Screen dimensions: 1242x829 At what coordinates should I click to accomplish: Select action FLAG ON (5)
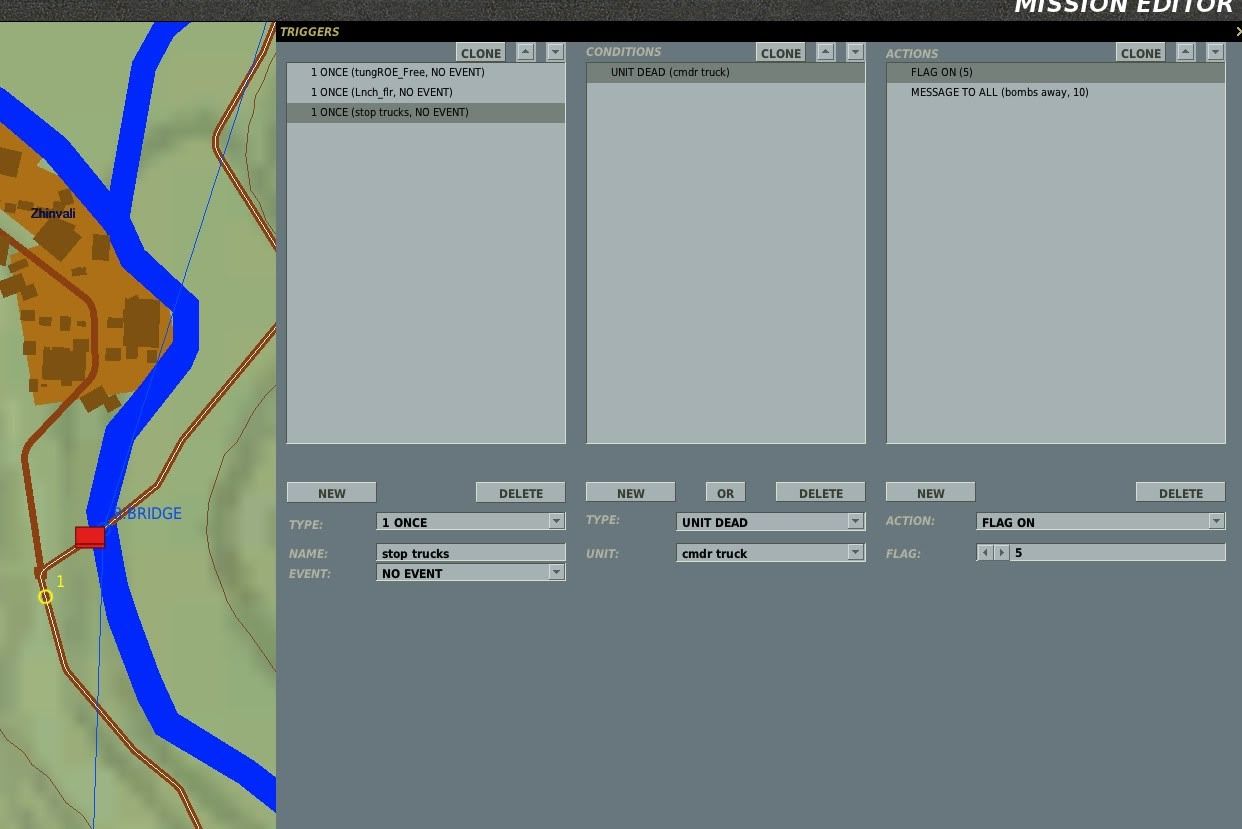(1056, 72)
